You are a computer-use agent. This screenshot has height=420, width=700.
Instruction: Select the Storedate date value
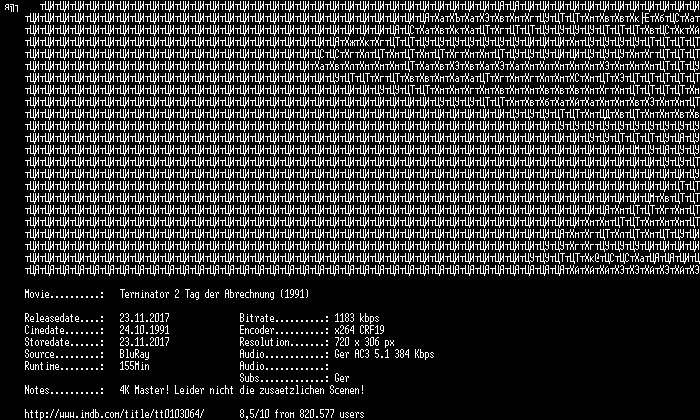(144, 342)
